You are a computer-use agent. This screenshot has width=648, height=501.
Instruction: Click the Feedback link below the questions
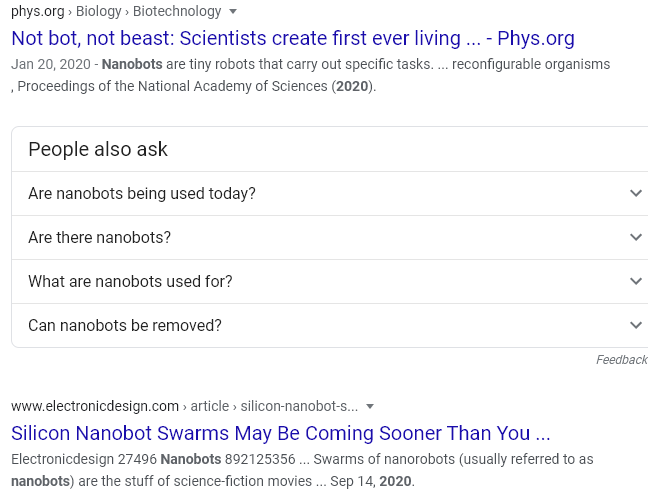tap(621, 360)
